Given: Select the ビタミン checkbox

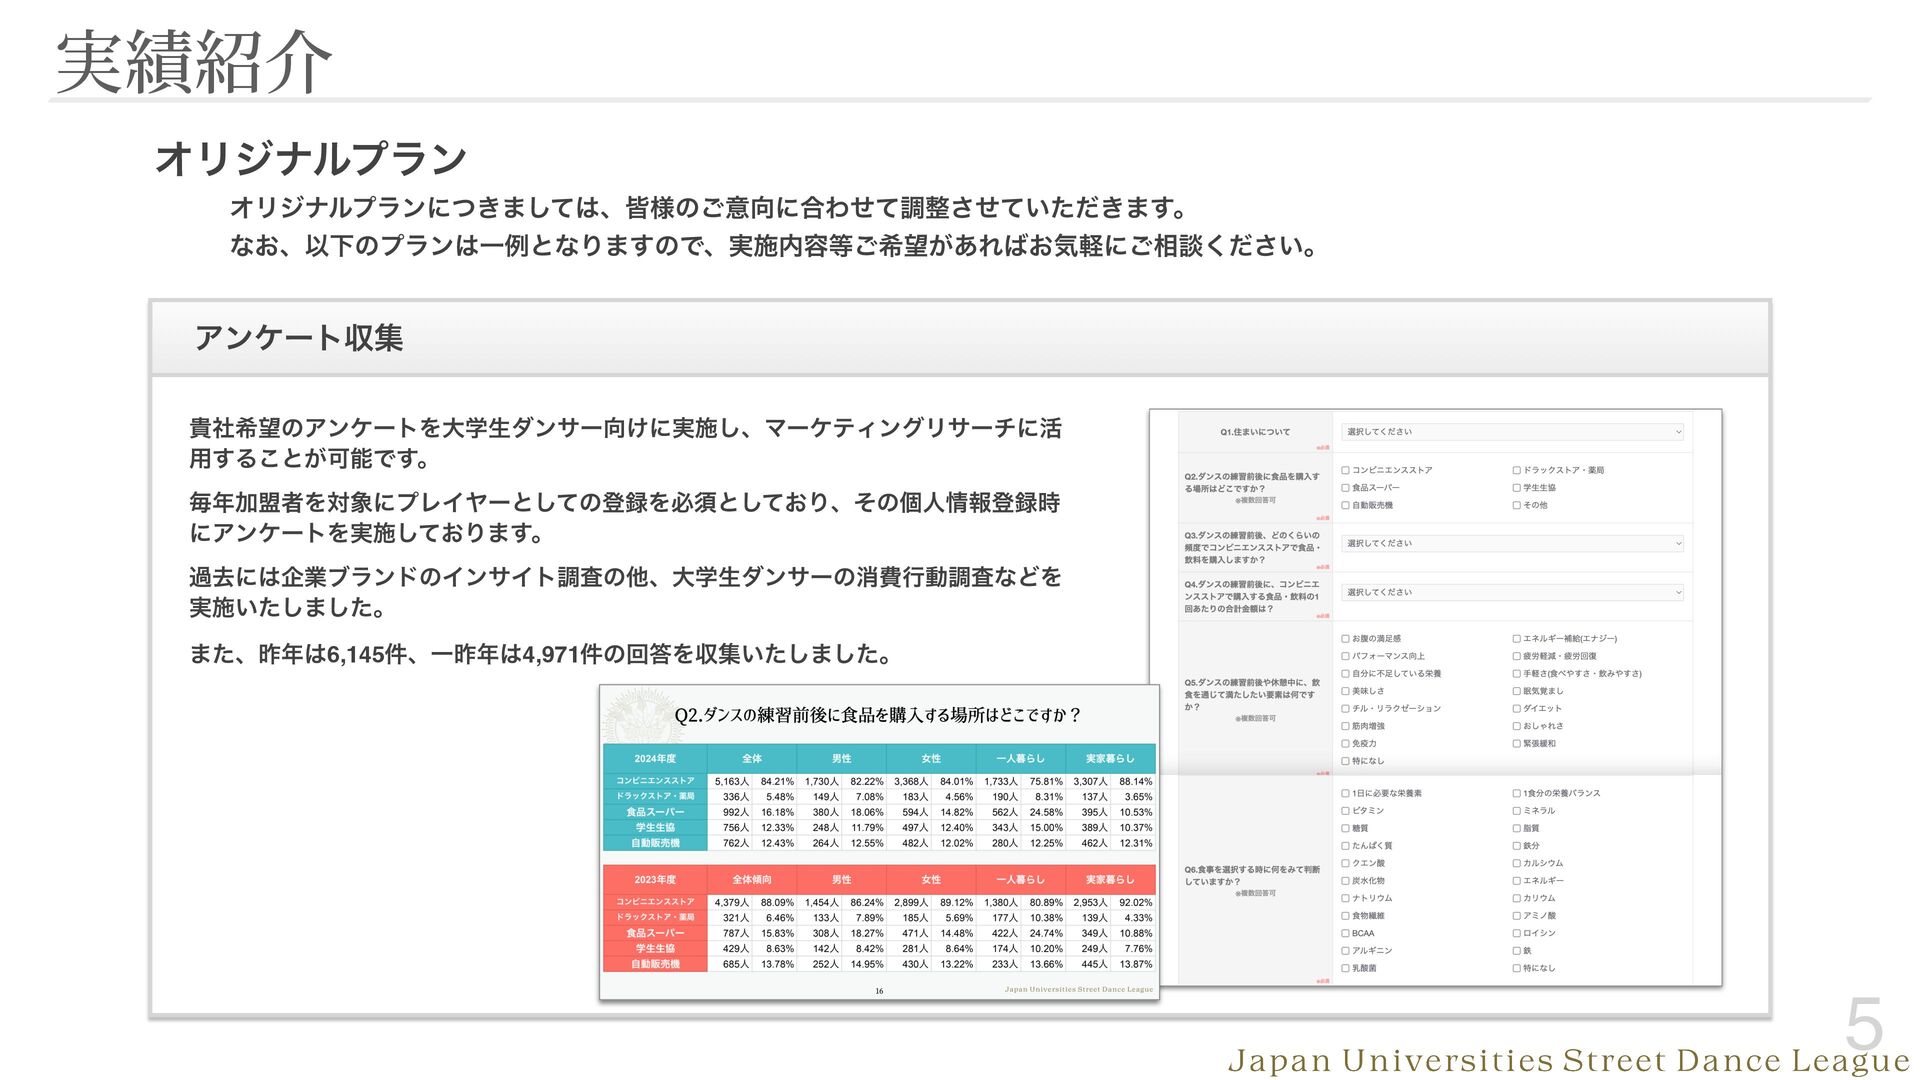Looking at the screenshot, I should (1346, 811).
